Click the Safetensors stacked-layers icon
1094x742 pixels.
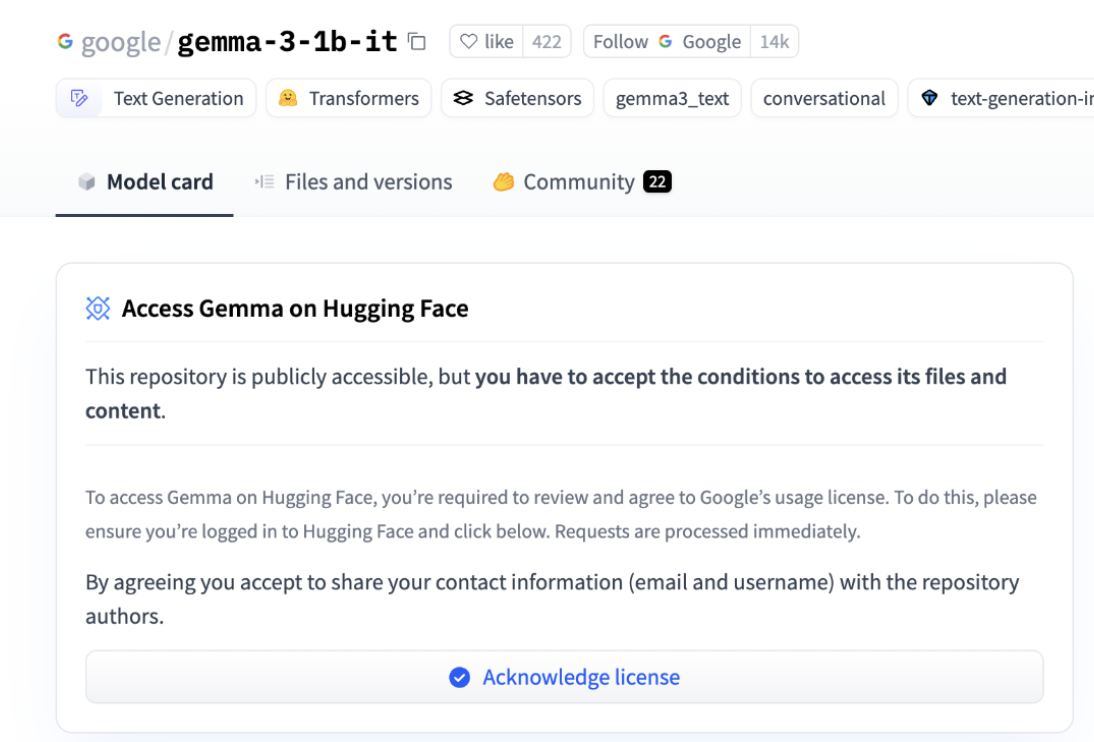pyautogui.click(x=463, y=98)
